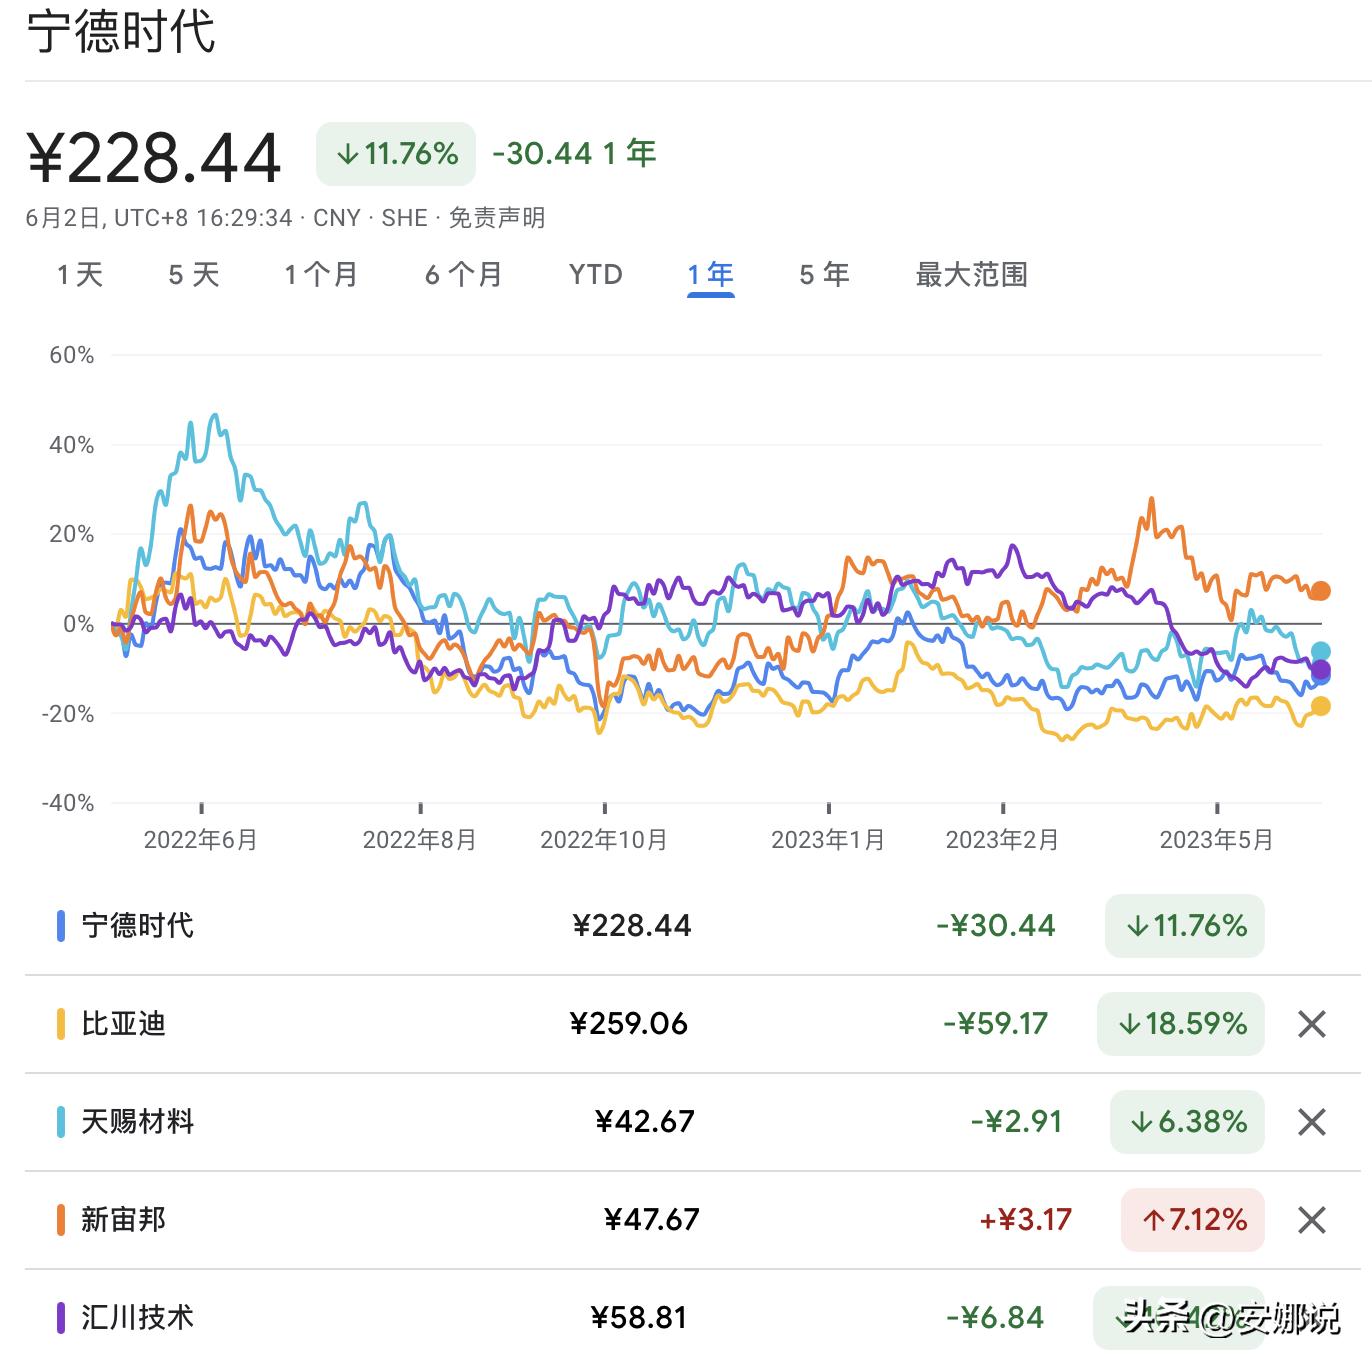Open the 天赐材料 stock row
1372x1366 pixels.
click(x=692, y=1122)
